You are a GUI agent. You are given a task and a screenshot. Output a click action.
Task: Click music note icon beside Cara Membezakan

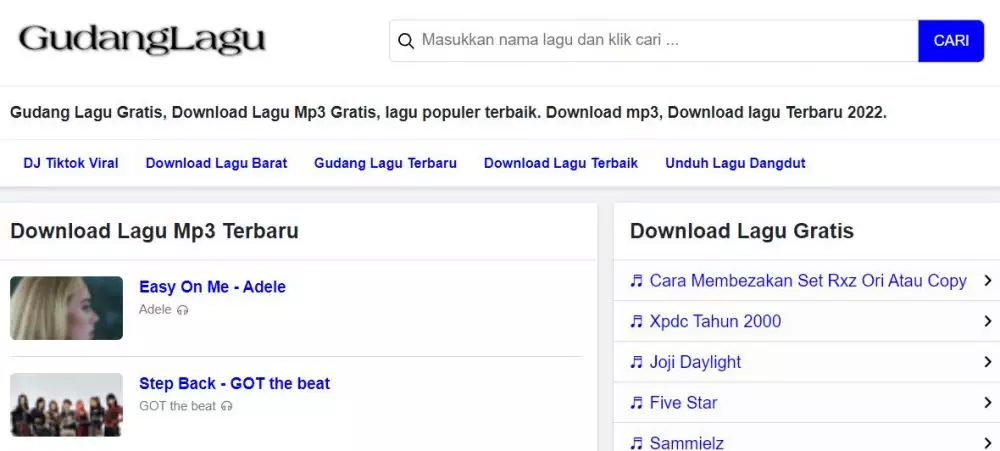click(636, 281)
